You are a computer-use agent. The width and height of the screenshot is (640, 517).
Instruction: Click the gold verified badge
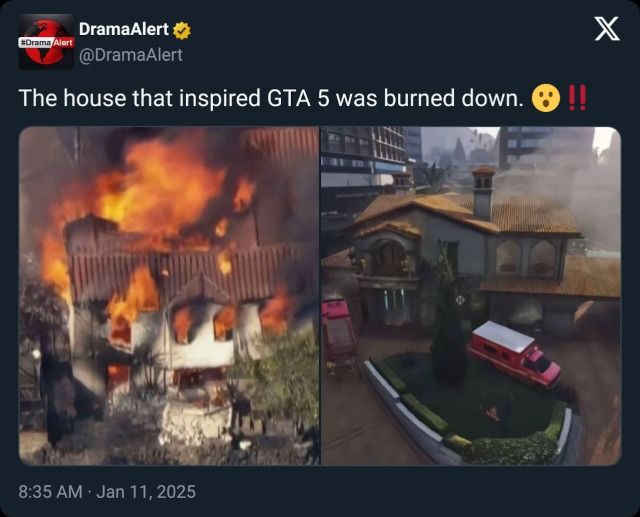click(x=182, y=30)
